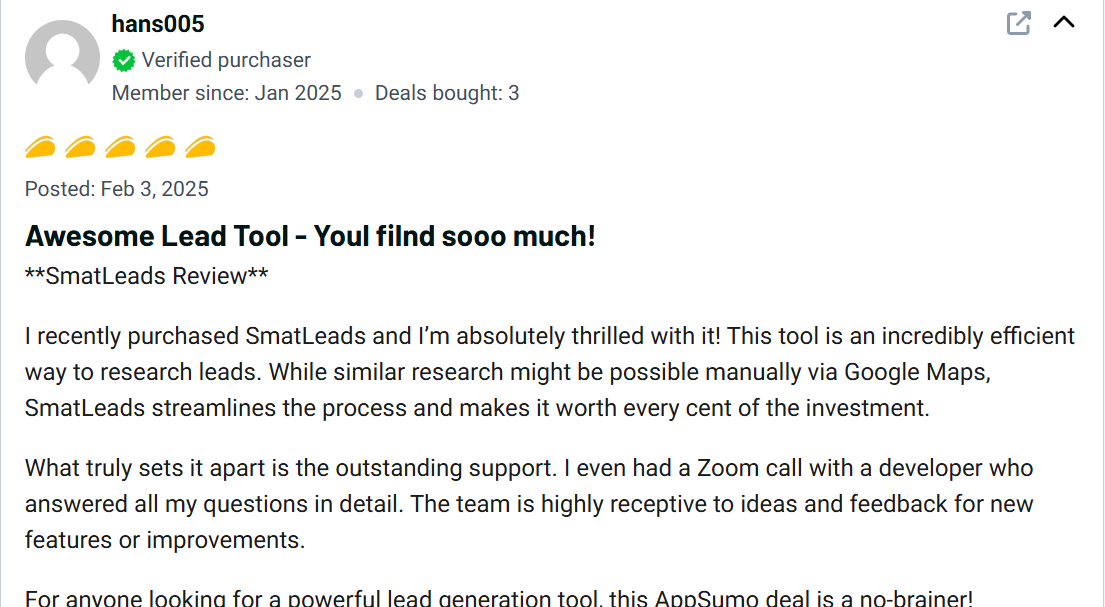Click the third taco rating icon
This screenshot has height=607, width=1105.
[x=120, y=148]
